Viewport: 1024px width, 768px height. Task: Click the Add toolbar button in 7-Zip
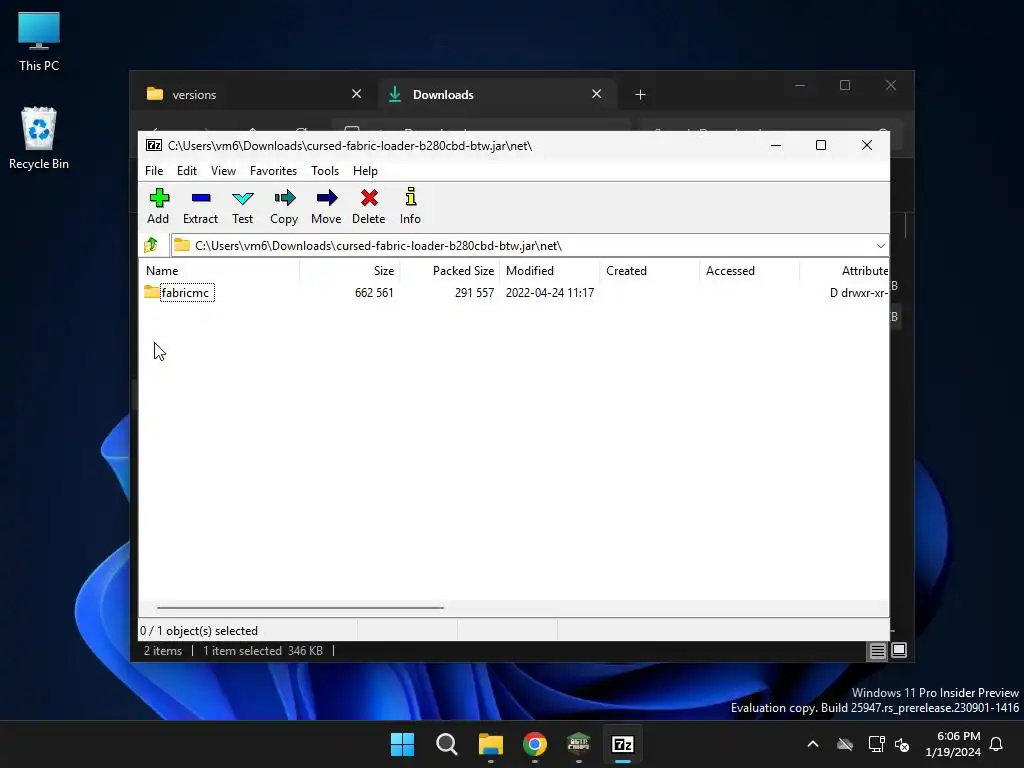(x=158, y=206)
